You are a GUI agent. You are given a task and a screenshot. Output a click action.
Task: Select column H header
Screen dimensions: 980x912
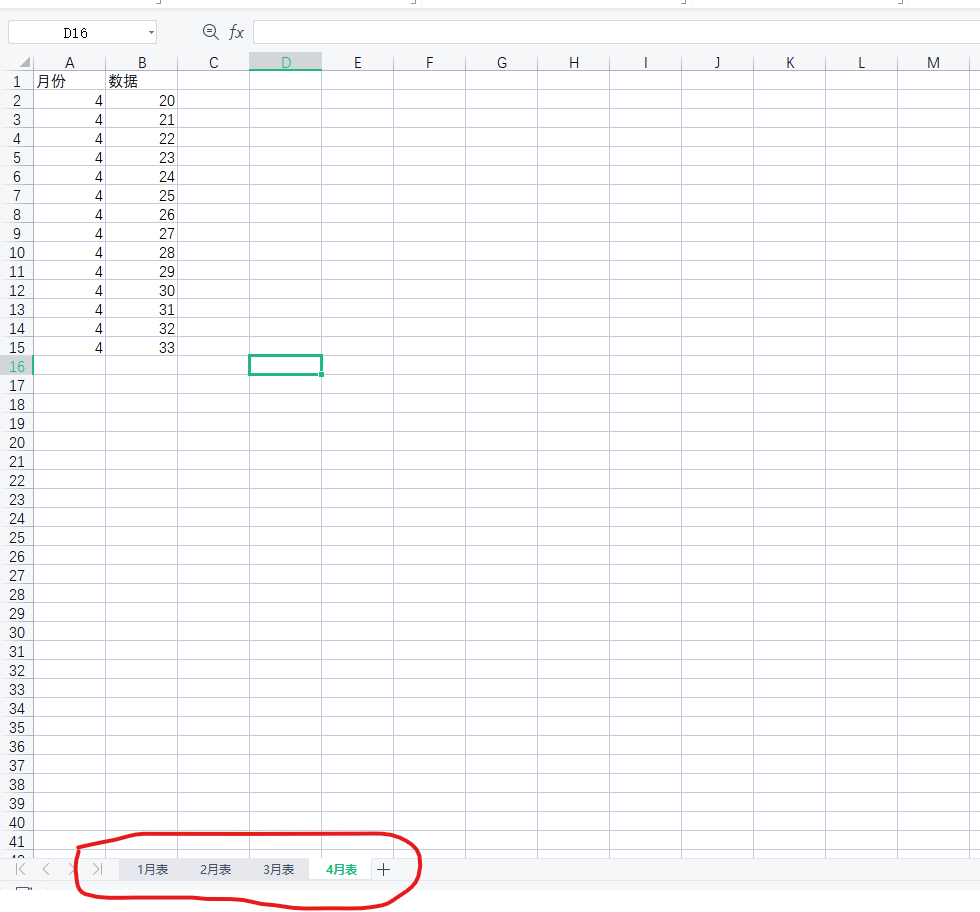pyautogui.click(x=574, y=63)
